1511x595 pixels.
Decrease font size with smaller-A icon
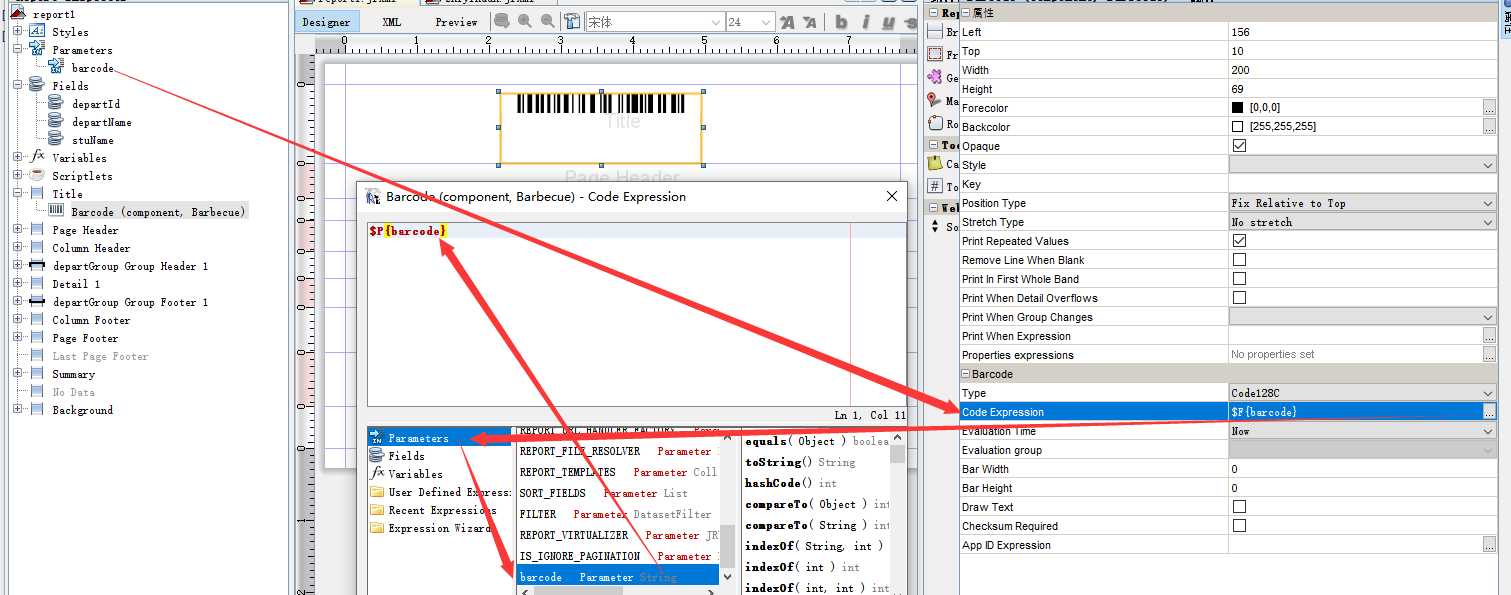[x=809, y=22]
